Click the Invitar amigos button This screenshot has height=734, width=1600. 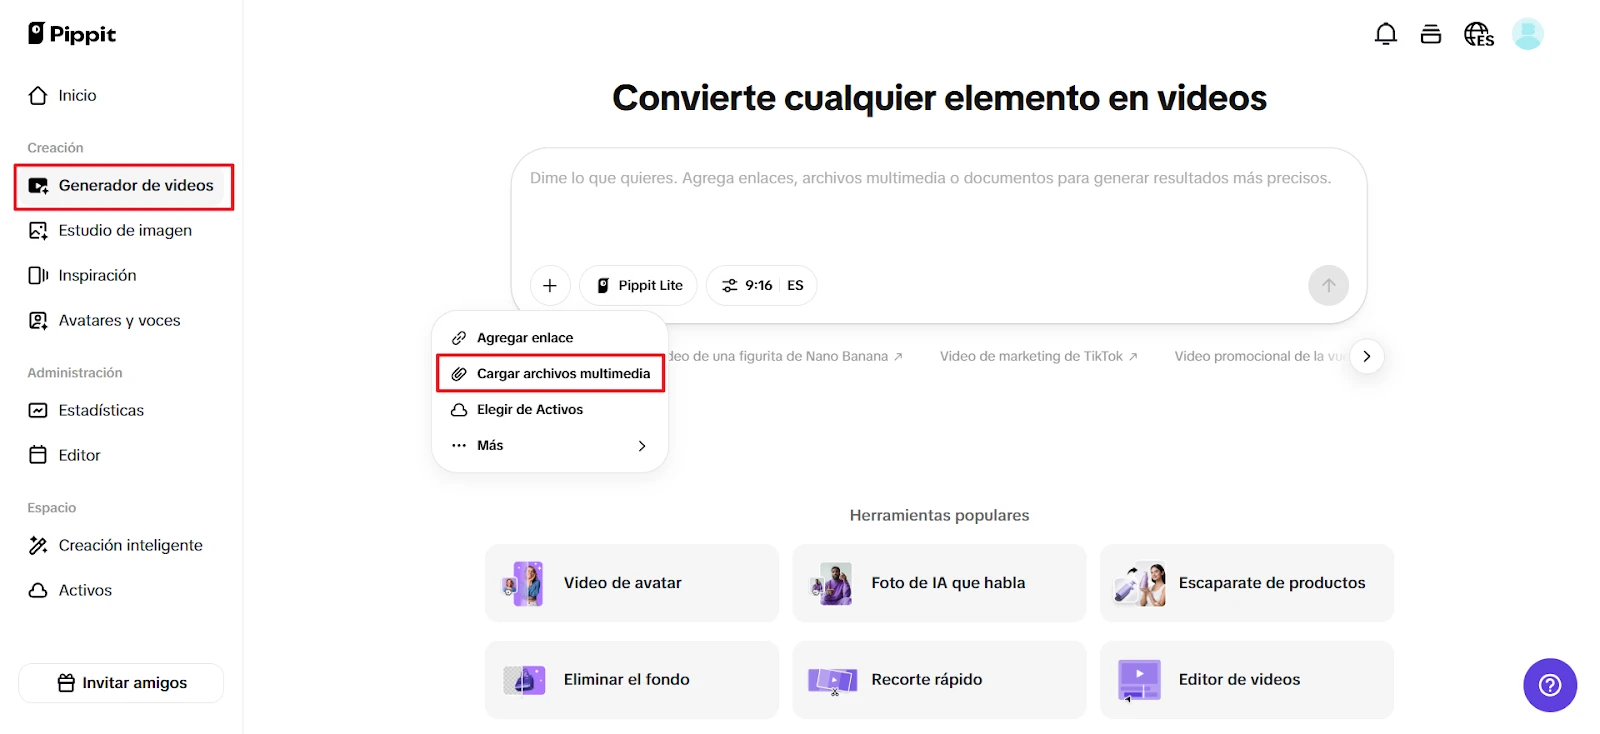click(121, 683)
